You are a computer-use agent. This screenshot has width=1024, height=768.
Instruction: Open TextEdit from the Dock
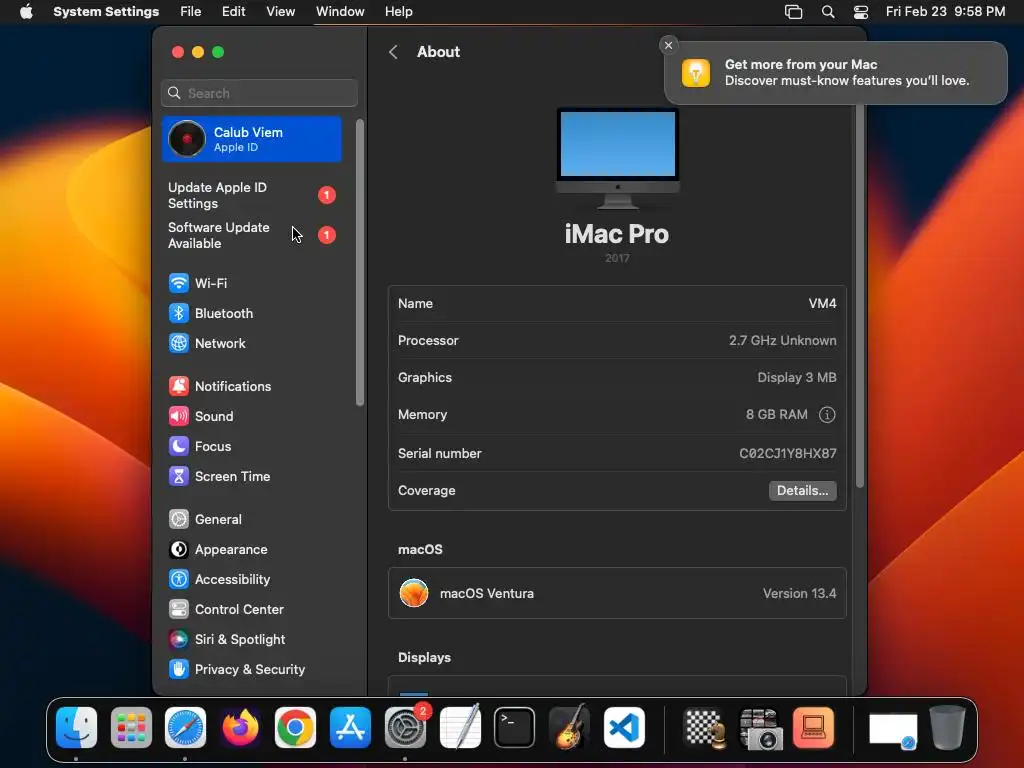pos(460,727)
